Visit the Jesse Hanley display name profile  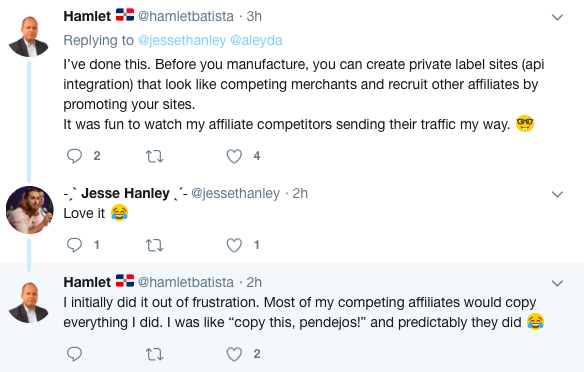(126, 193)
